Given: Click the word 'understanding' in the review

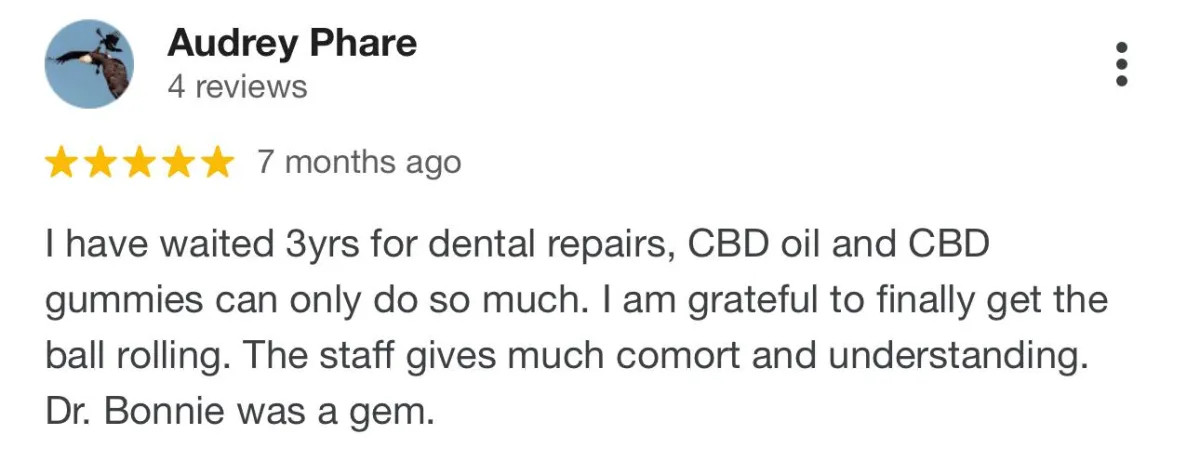Looking at the screenshot, I should pyautogui.click(x=970, y=358).
